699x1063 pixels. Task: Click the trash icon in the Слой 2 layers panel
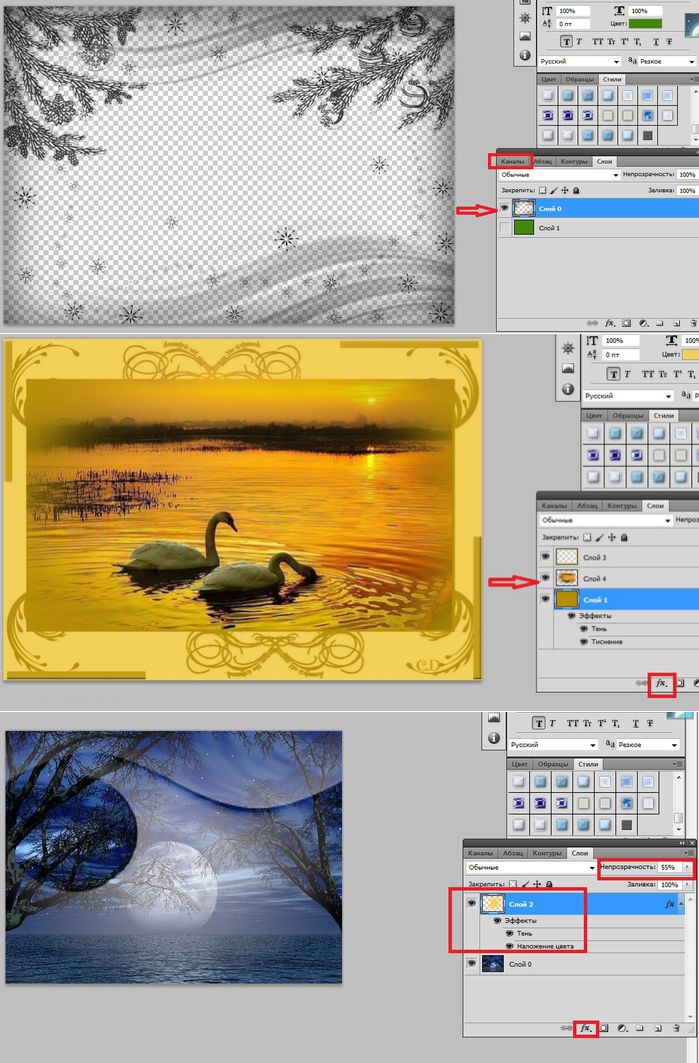(676, 1028)
